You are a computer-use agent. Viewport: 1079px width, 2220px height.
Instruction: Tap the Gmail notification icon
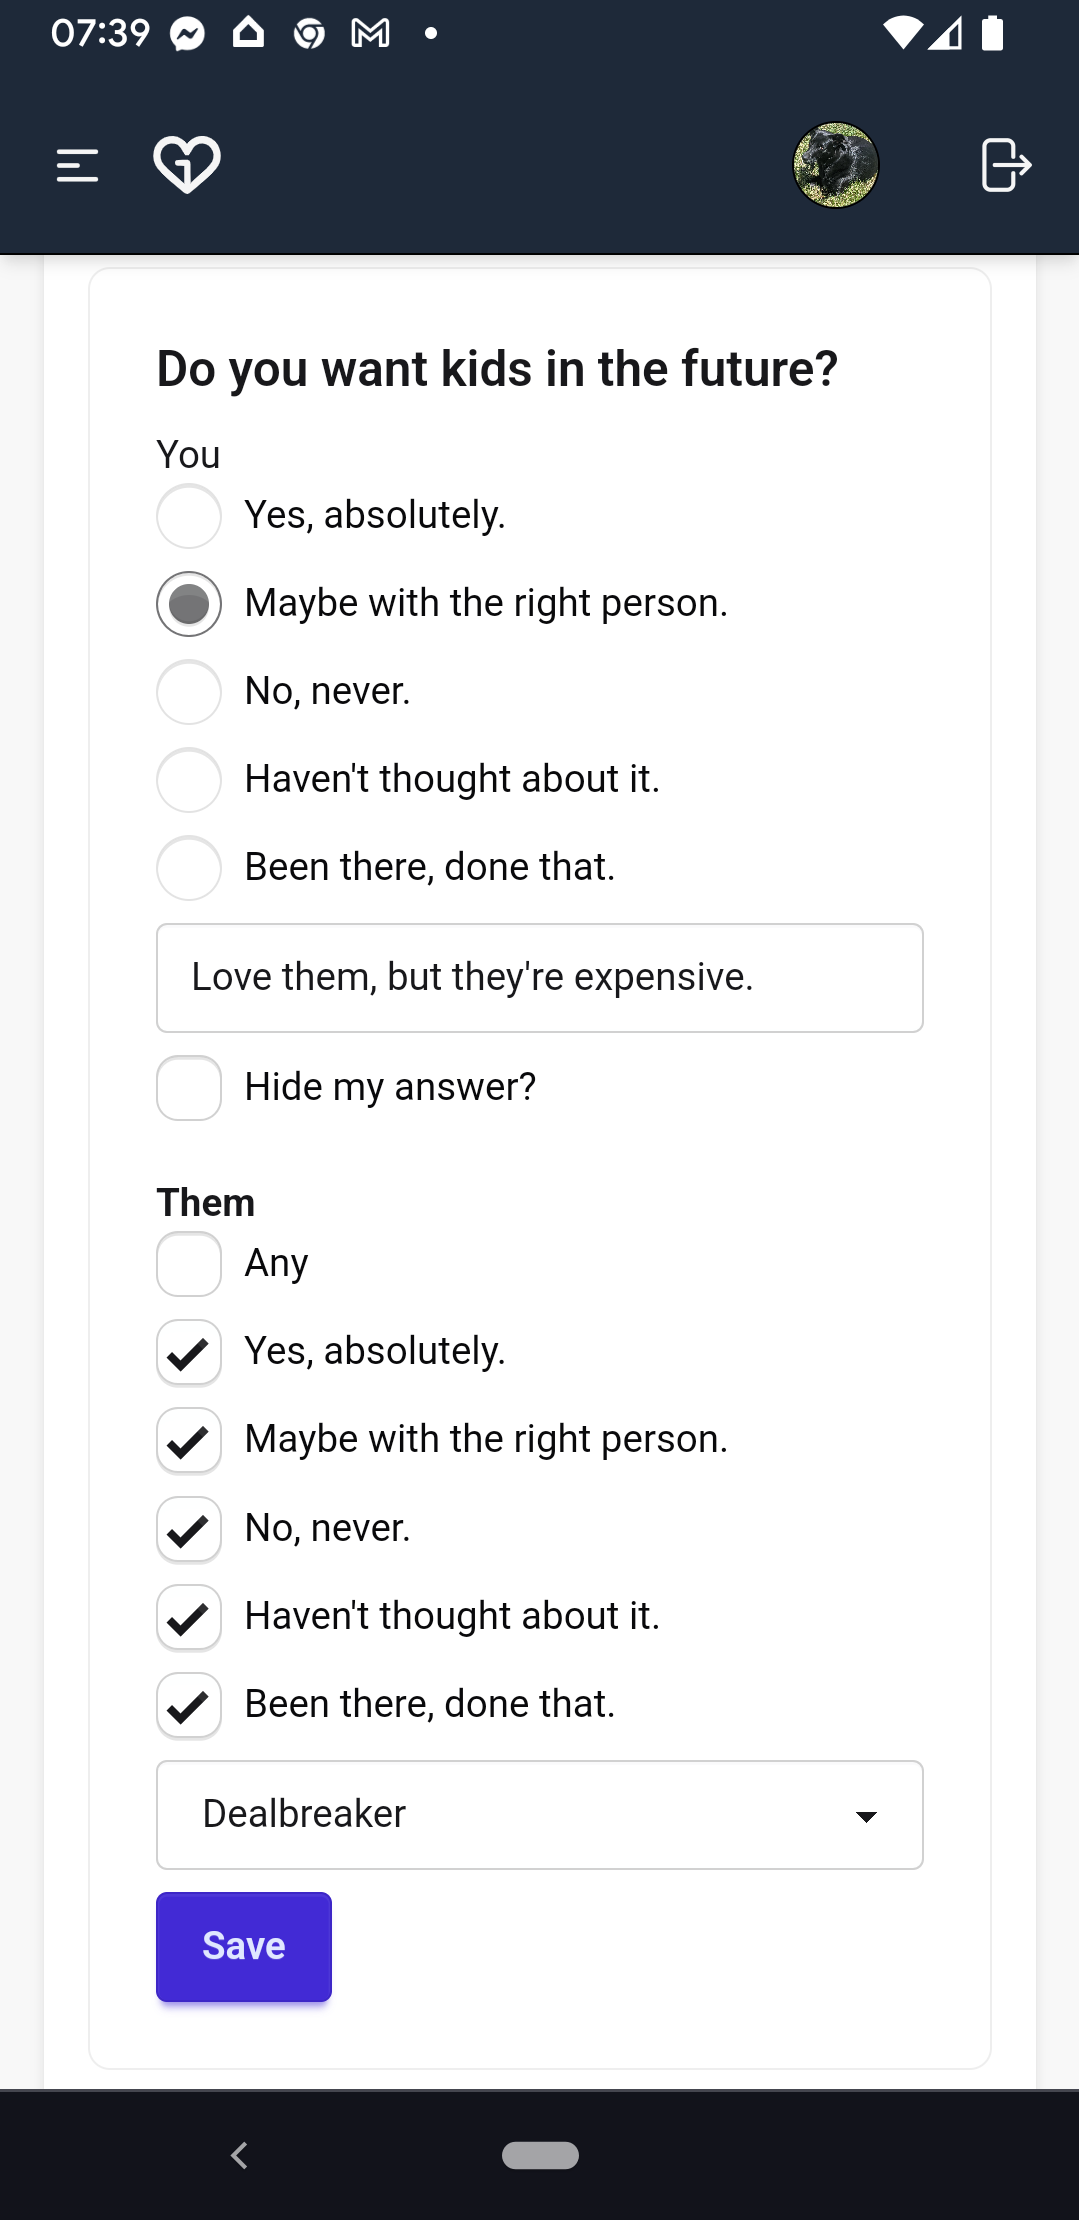pyautogui.click(x=370, y=34)
